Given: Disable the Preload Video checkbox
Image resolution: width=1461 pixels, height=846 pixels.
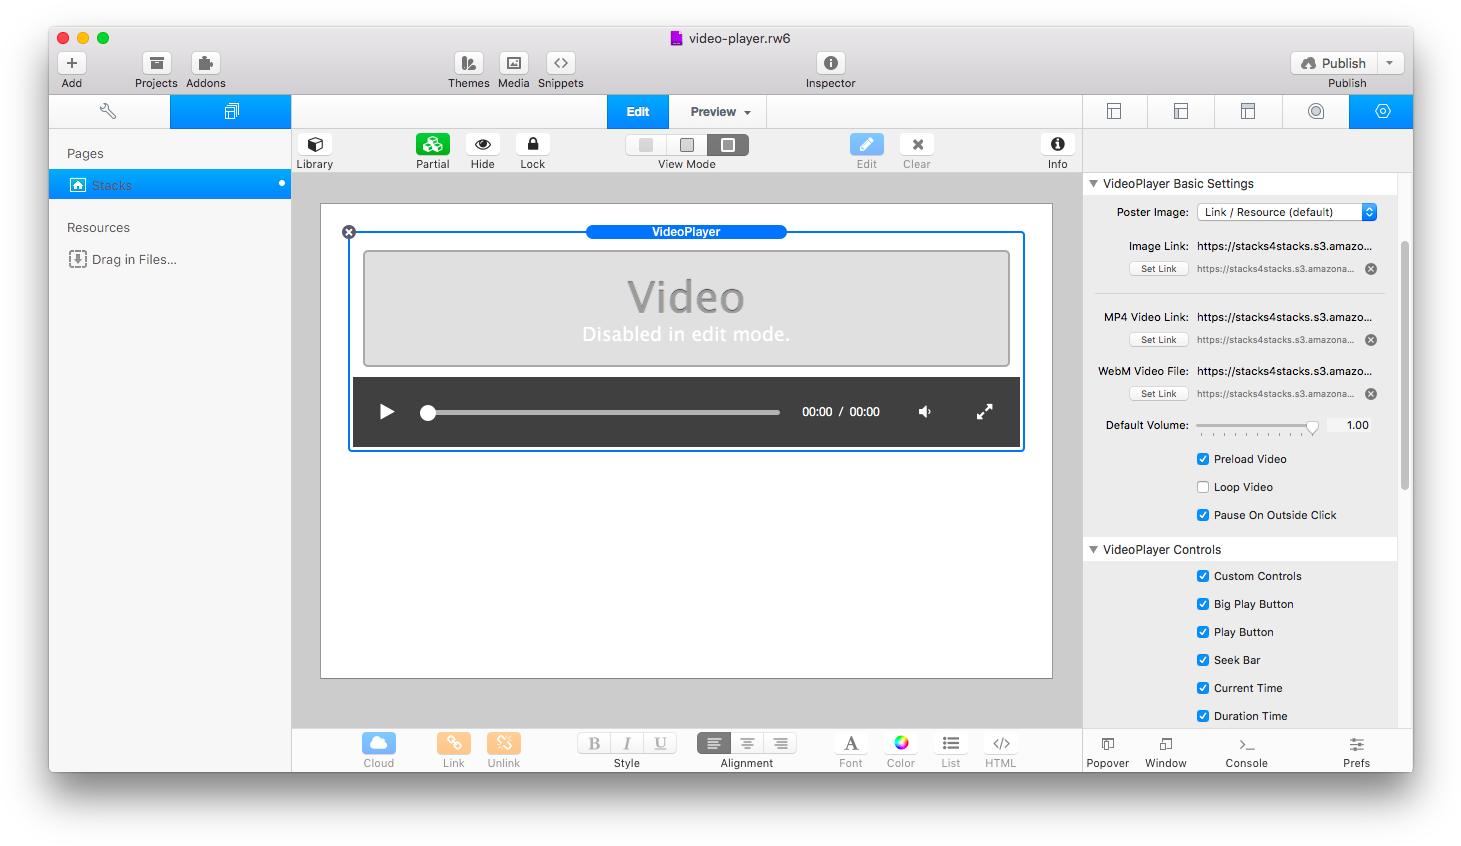Looking at the screenshot, I should click(x=1202, y=459).
